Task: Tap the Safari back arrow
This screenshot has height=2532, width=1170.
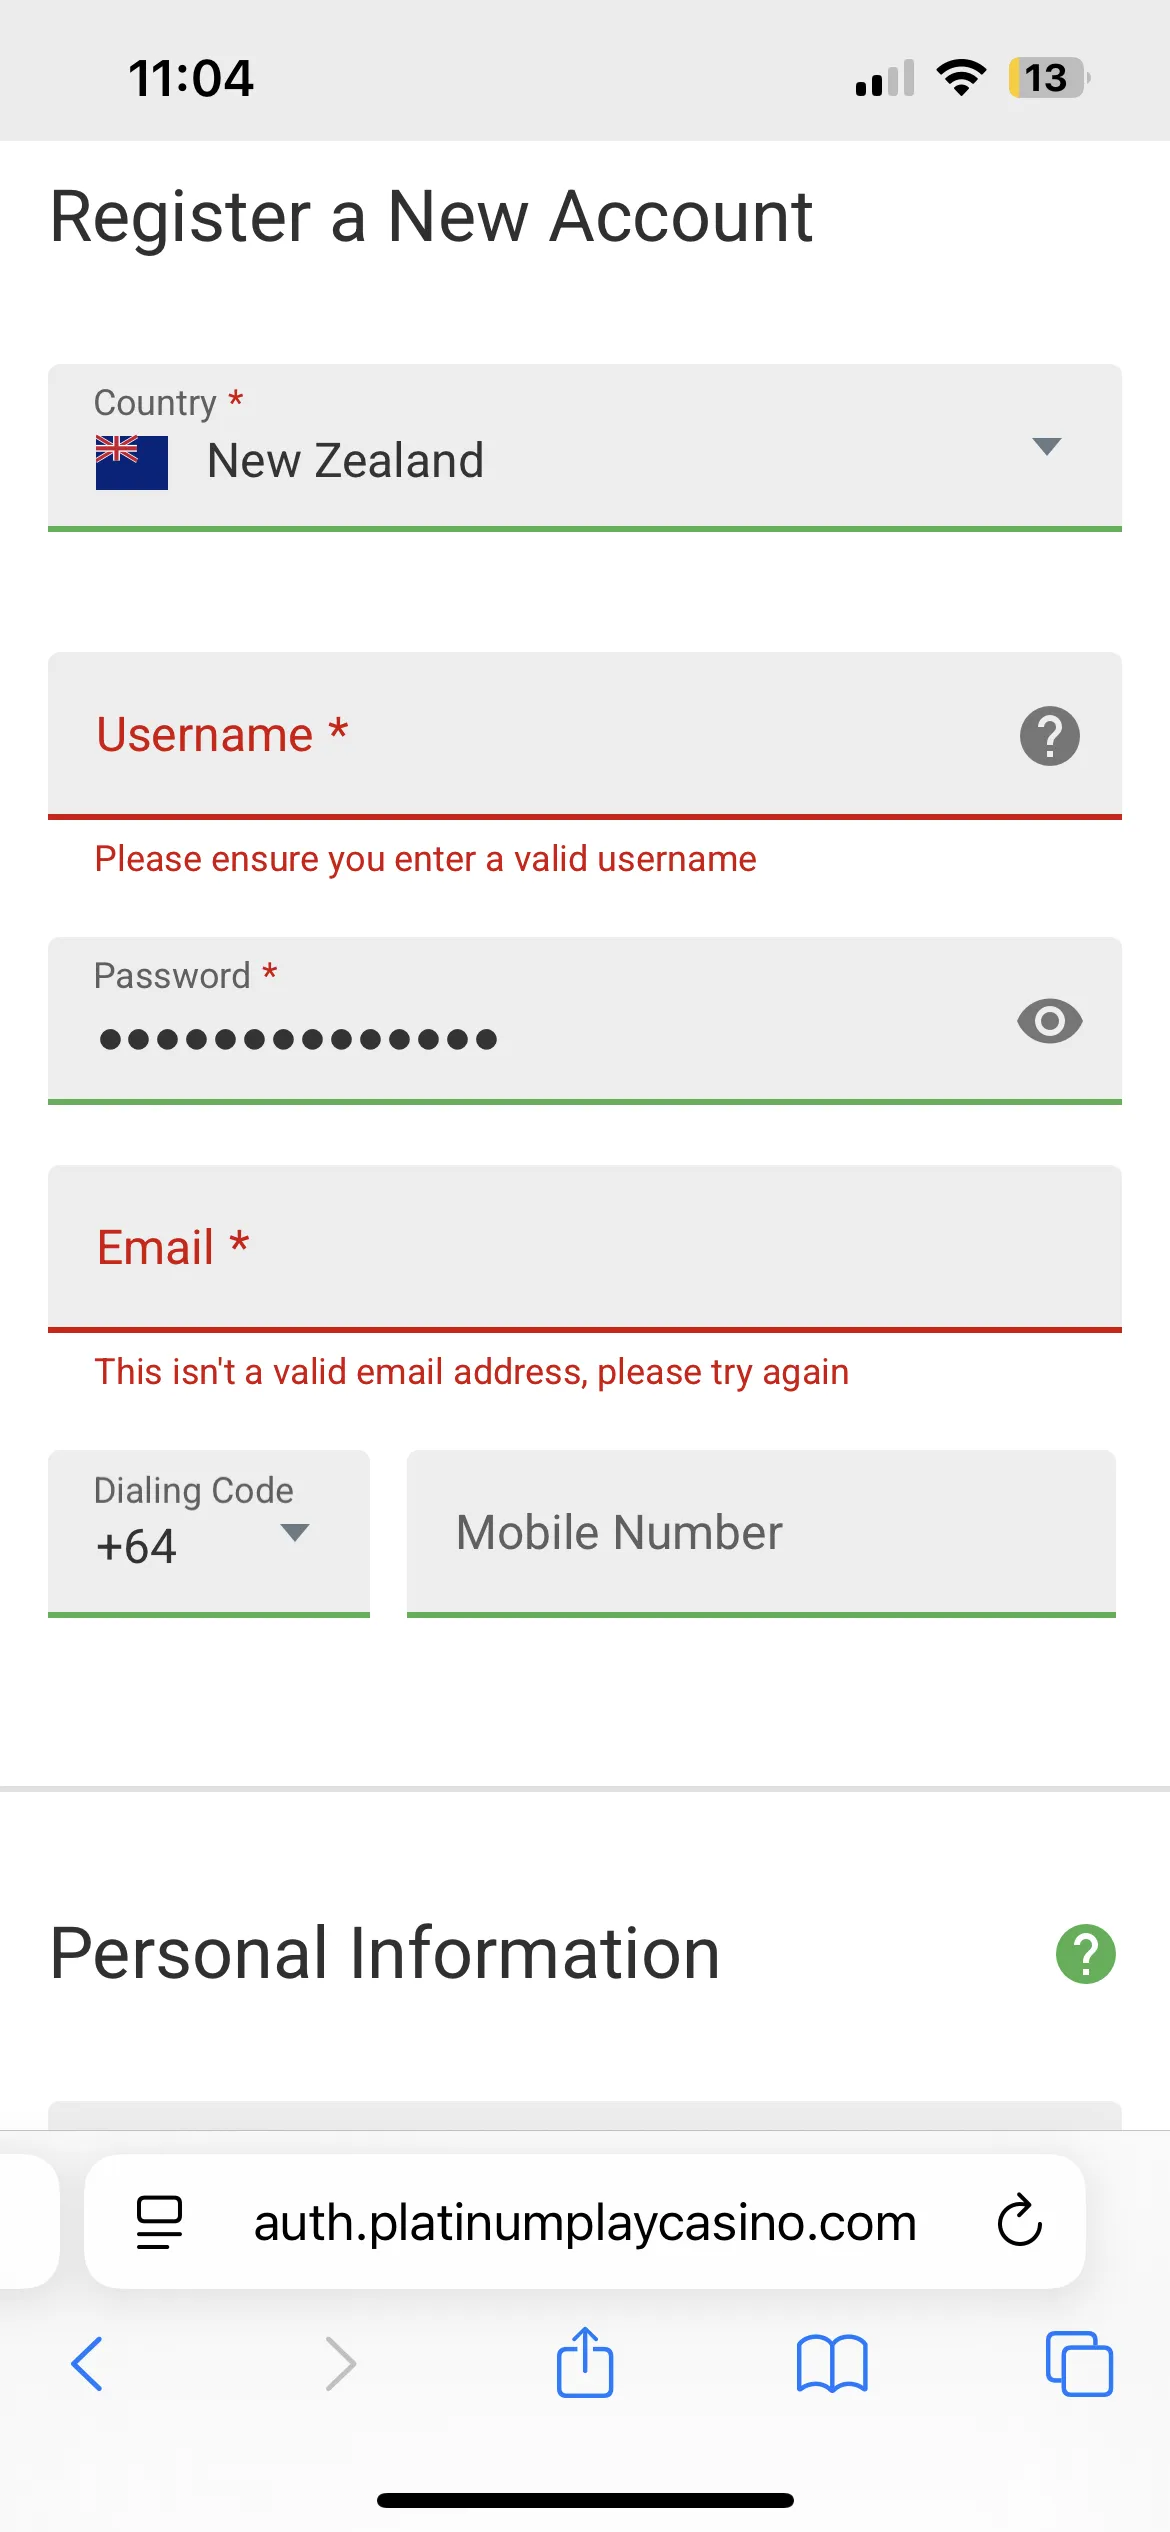Action: pos(87,2364)
